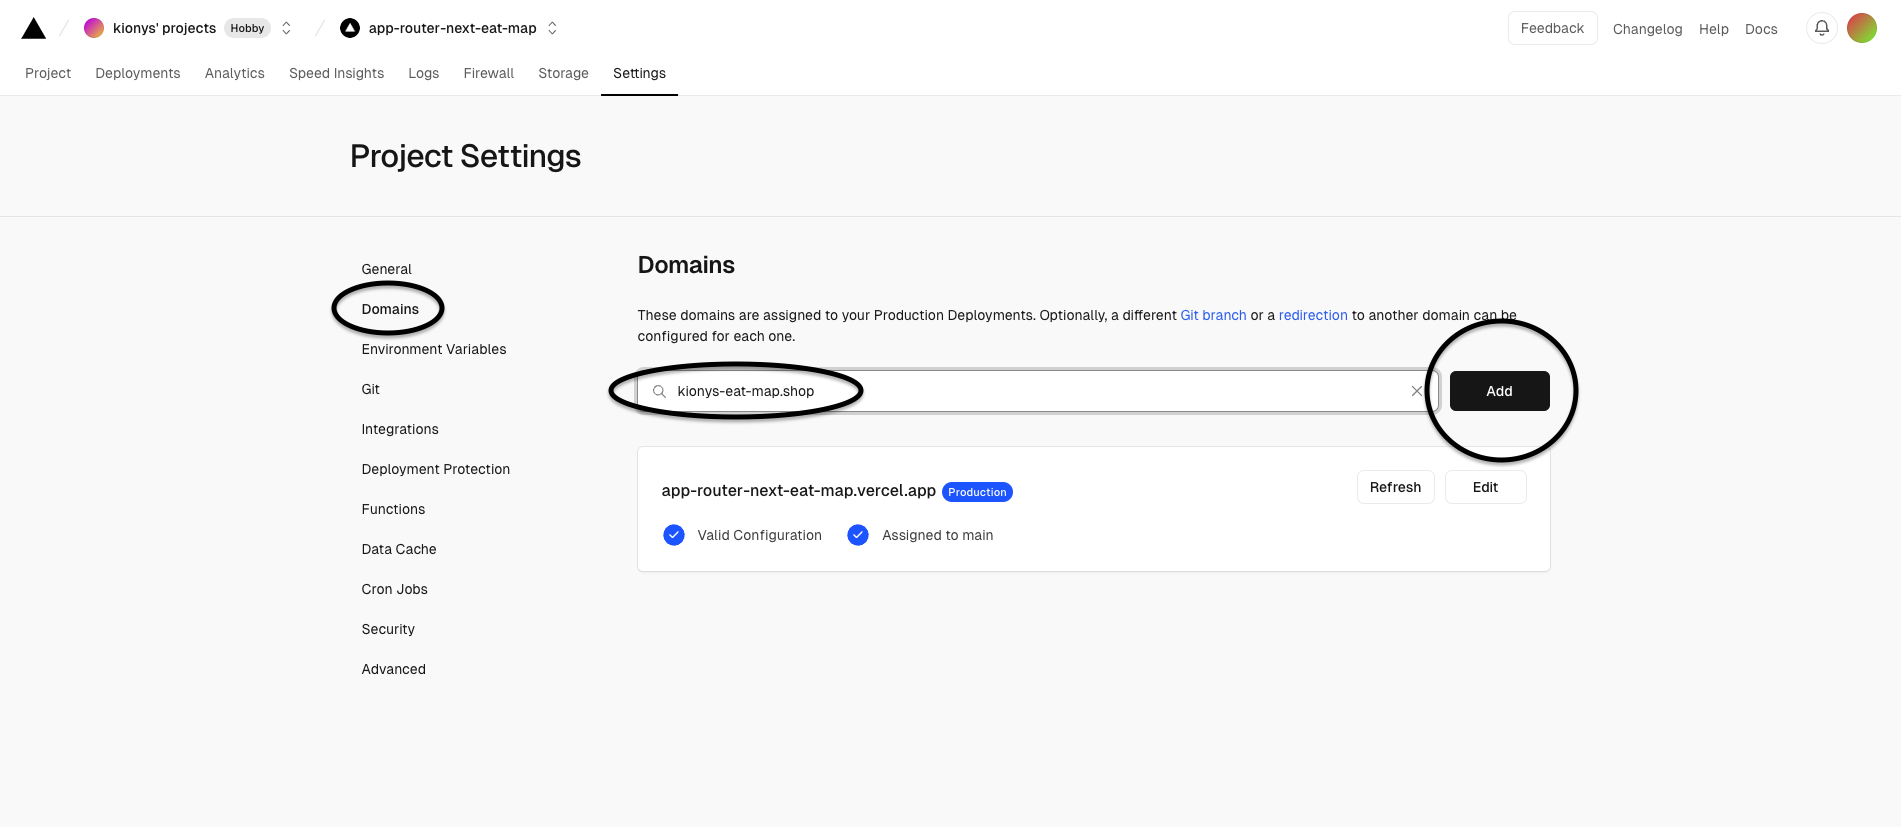Expand the team switcher chevrons
Image resolution: width=1901 pixels, height=827 pixels.
coord(287,28)
